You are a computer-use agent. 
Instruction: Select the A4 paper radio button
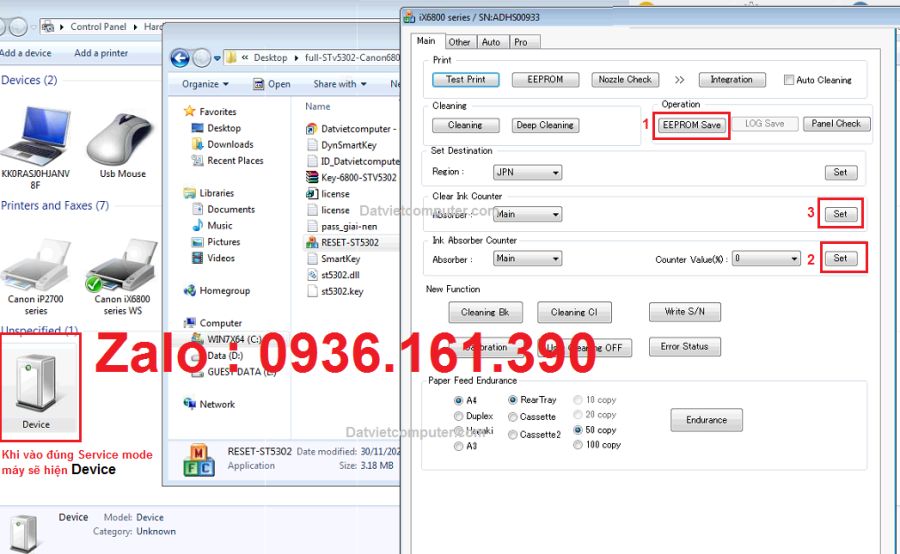point(458,400)
